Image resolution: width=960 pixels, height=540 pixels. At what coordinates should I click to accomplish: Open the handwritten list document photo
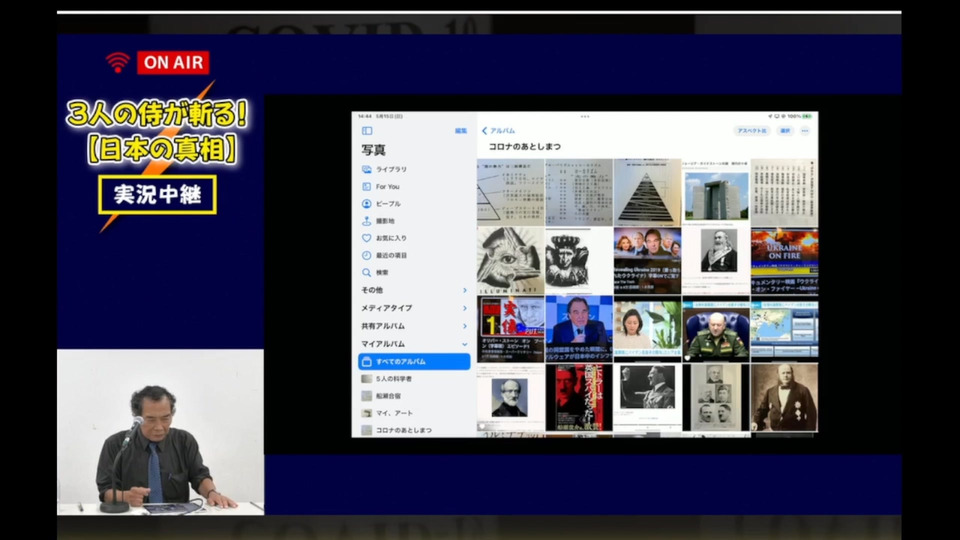pos(579,192)
